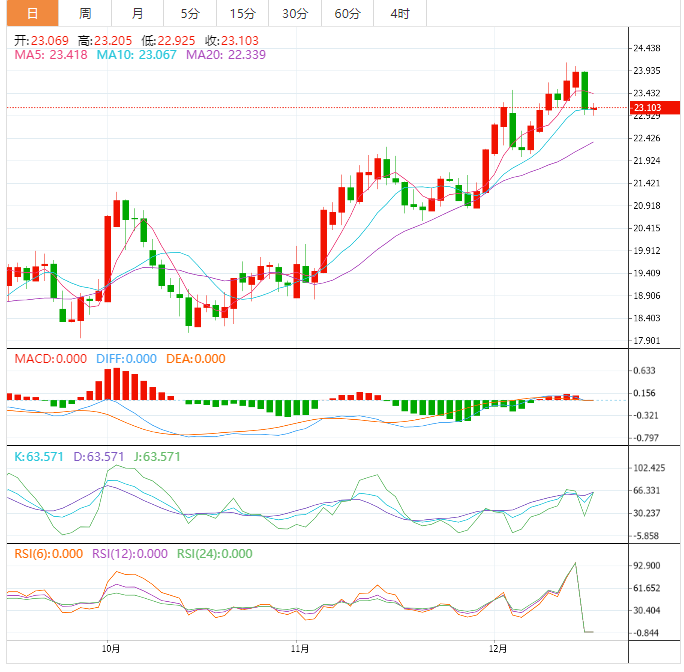Click the MA5:23.418 indicator label
The height and width of the screenshot is (672, 684).
pos(50,55)
